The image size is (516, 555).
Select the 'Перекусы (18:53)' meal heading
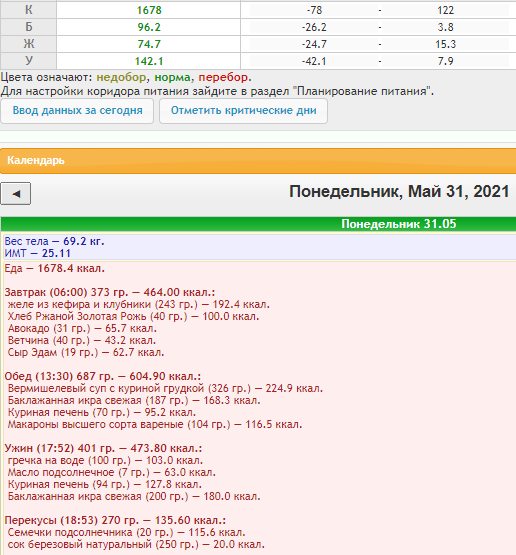tap(115, 520)
